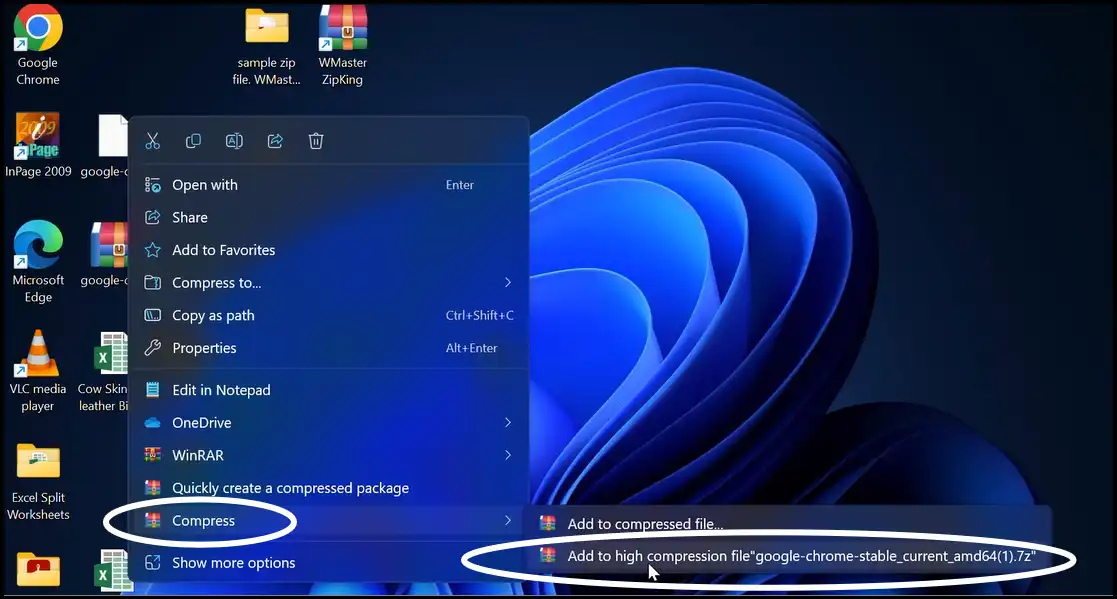Choose Open with from context menu
The width and height of the screenshot is (1117, 599).
tap(328, 184)
